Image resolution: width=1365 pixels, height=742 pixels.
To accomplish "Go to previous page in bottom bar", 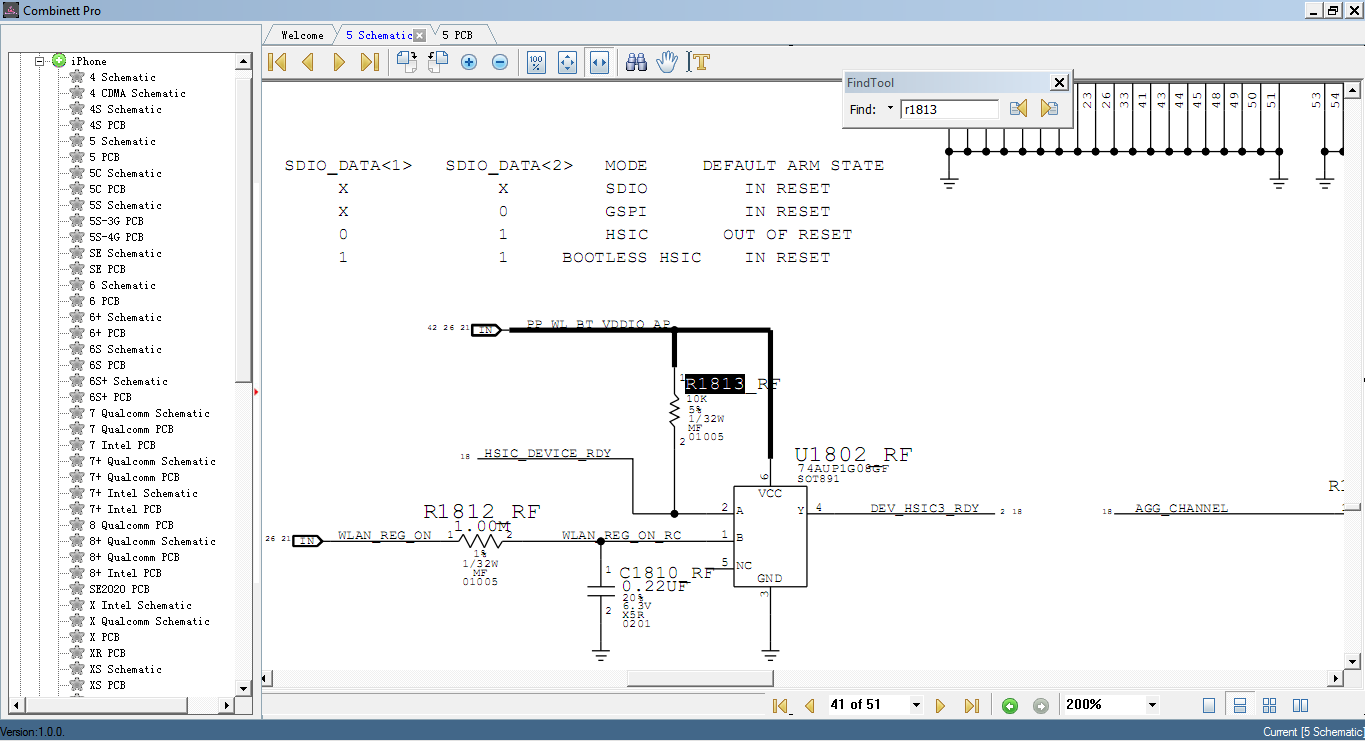I will (x=810, y=706).
